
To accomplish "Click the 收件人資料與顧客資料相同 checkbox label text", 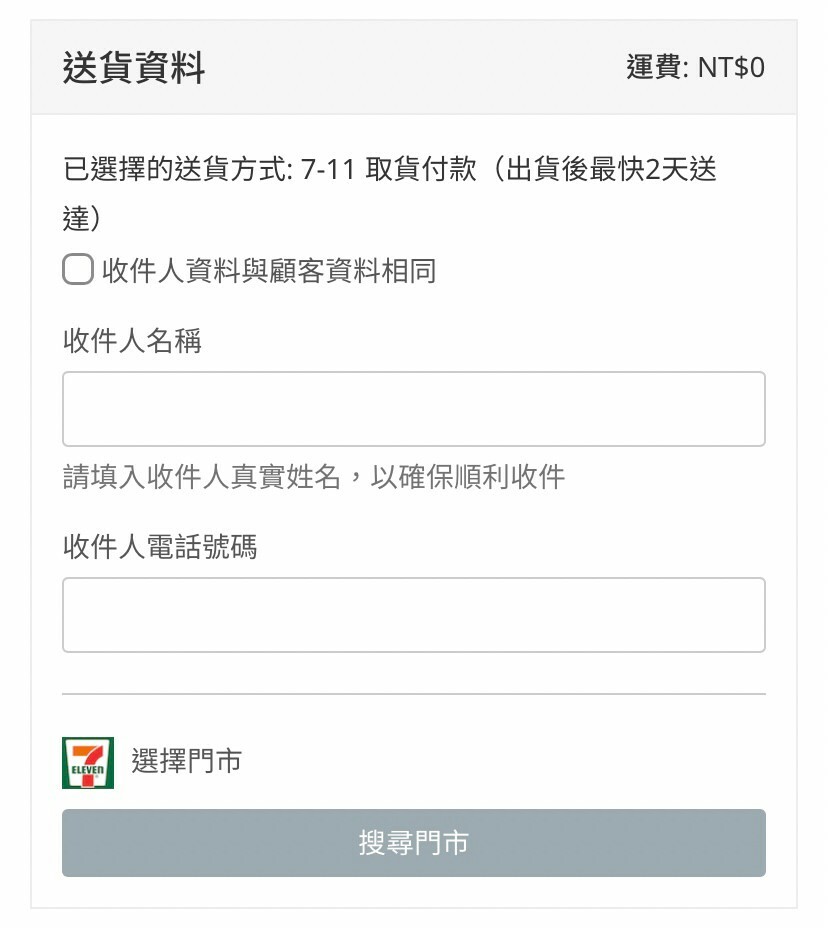I will (269, 271).
